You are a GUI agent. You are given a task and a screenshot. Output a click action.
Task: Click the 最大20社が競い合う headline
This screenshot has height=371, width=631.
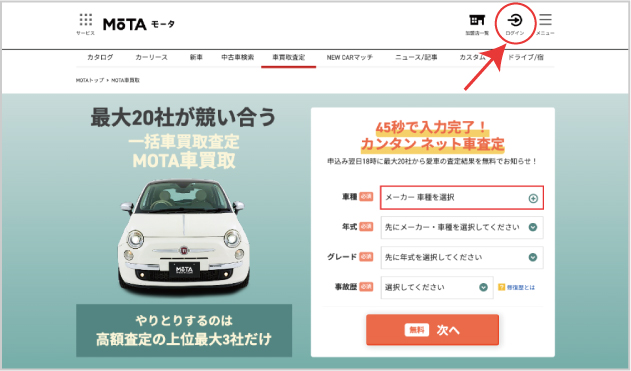click(183, 117)
